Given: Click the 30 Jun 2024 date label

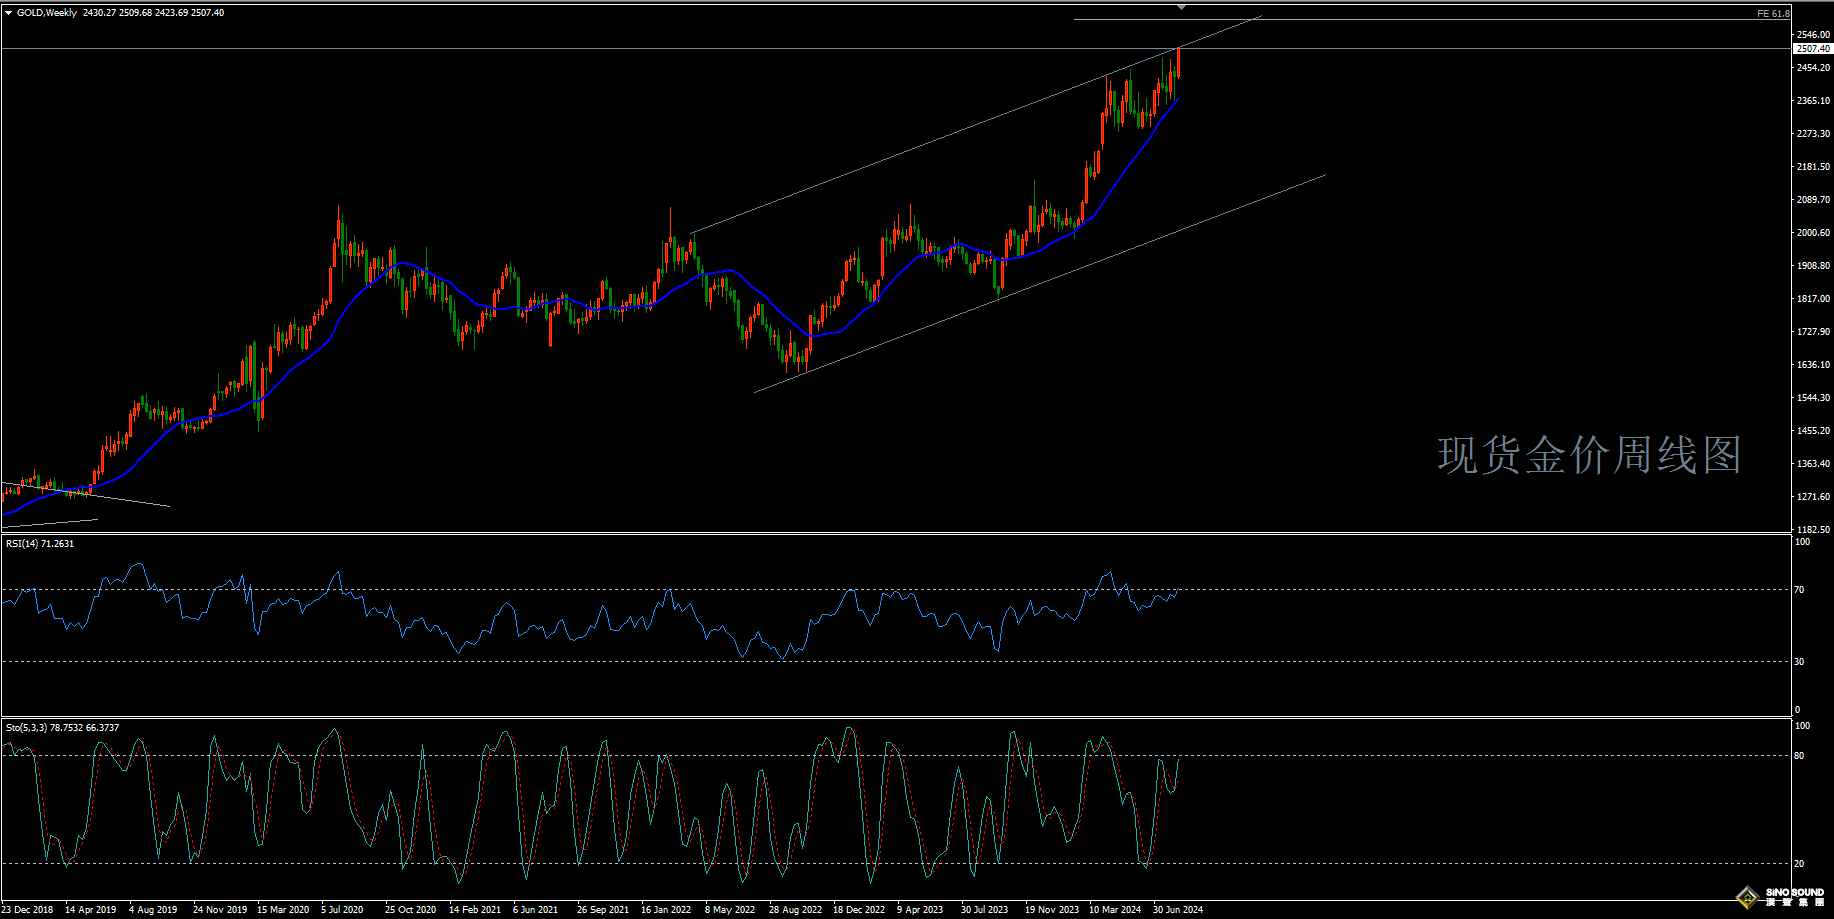Looking at the screenshot, I should click(x=1178, y=910).
